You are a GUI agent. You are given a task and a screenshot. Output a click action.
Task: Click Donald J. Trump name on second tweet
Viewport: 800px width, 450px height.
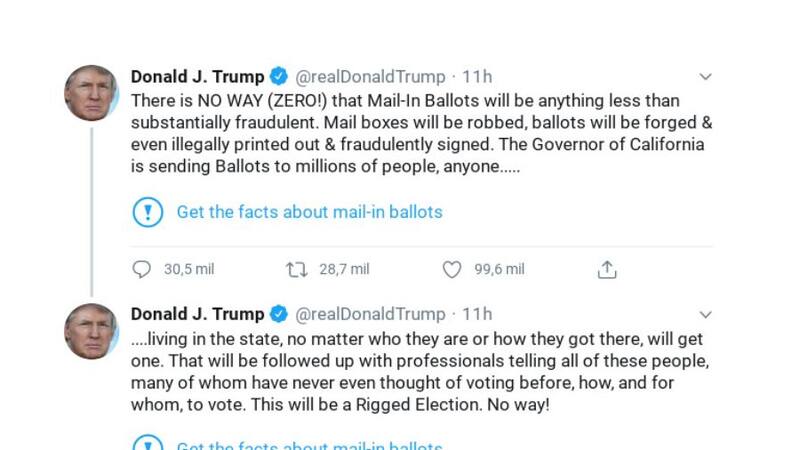click(x=198, y=314)
